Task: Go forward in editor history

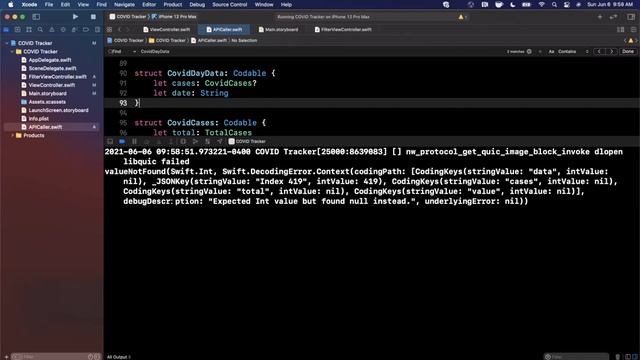Action: click(x=127, y=30)
